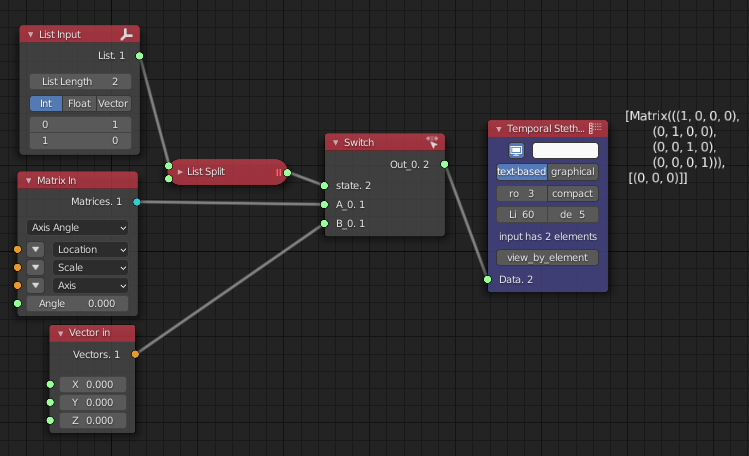Click the X input socket
Viewport: 749px width, 456px height.
tap(50, 384)
